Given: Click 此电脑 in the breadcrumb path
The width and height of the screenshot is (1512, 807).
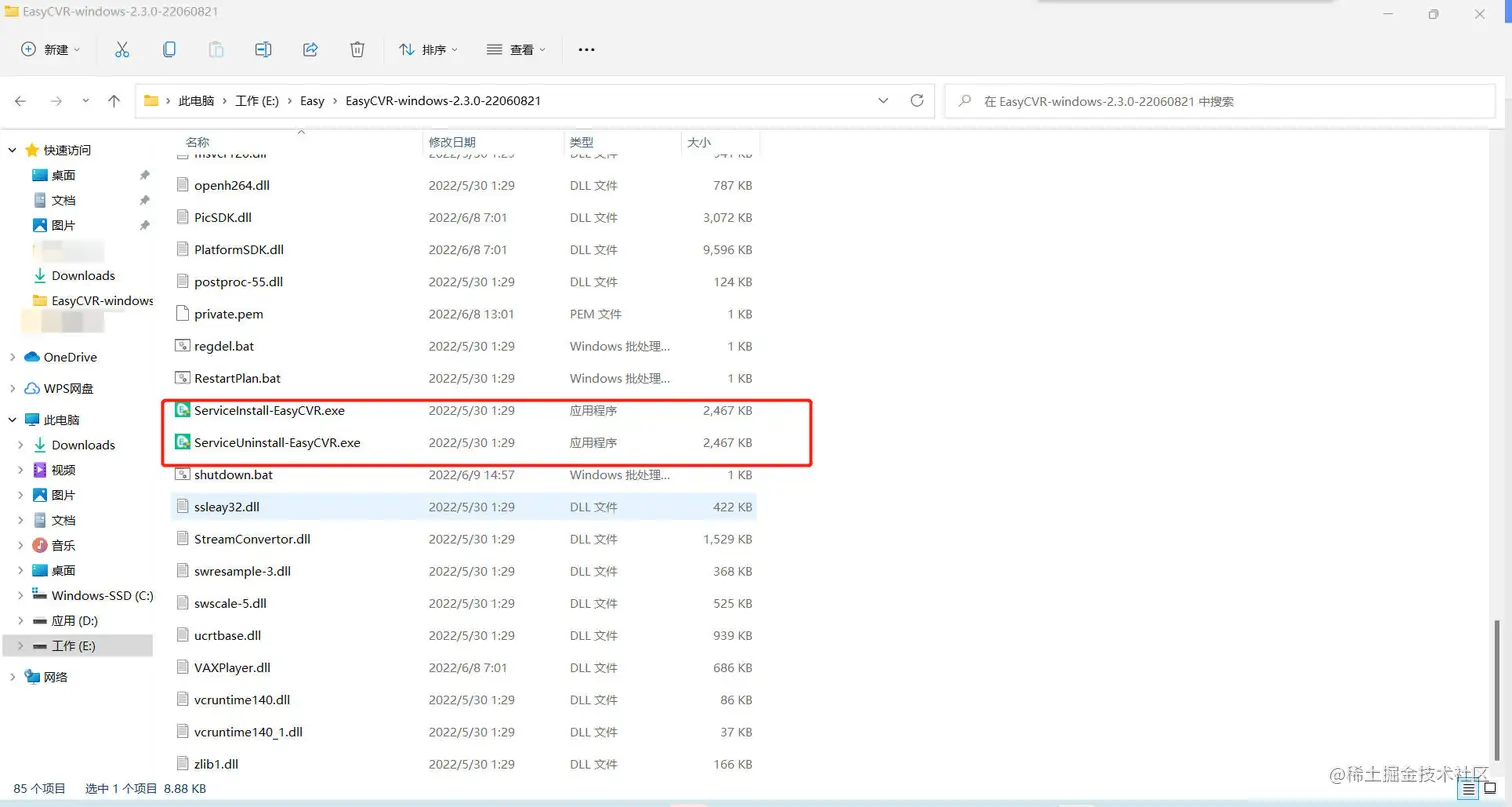Looking at the screenshot, I should [196, 101].
